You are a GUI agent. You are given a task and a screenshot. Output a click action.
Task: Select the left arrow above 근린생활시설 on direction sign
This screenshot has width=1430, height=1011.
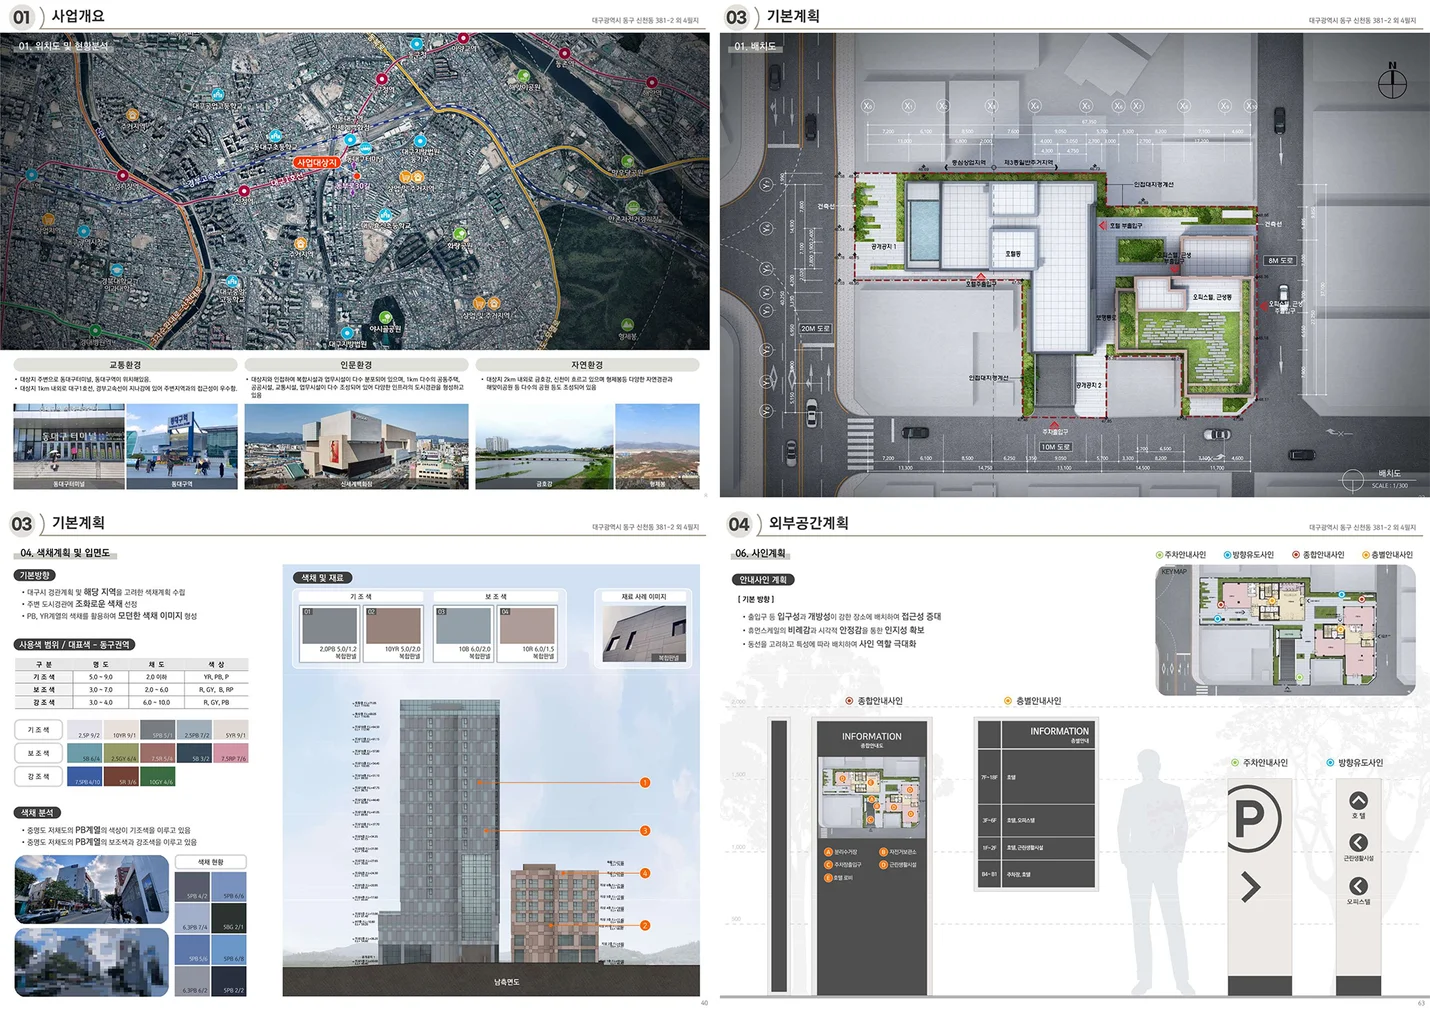coord(1358,843)
